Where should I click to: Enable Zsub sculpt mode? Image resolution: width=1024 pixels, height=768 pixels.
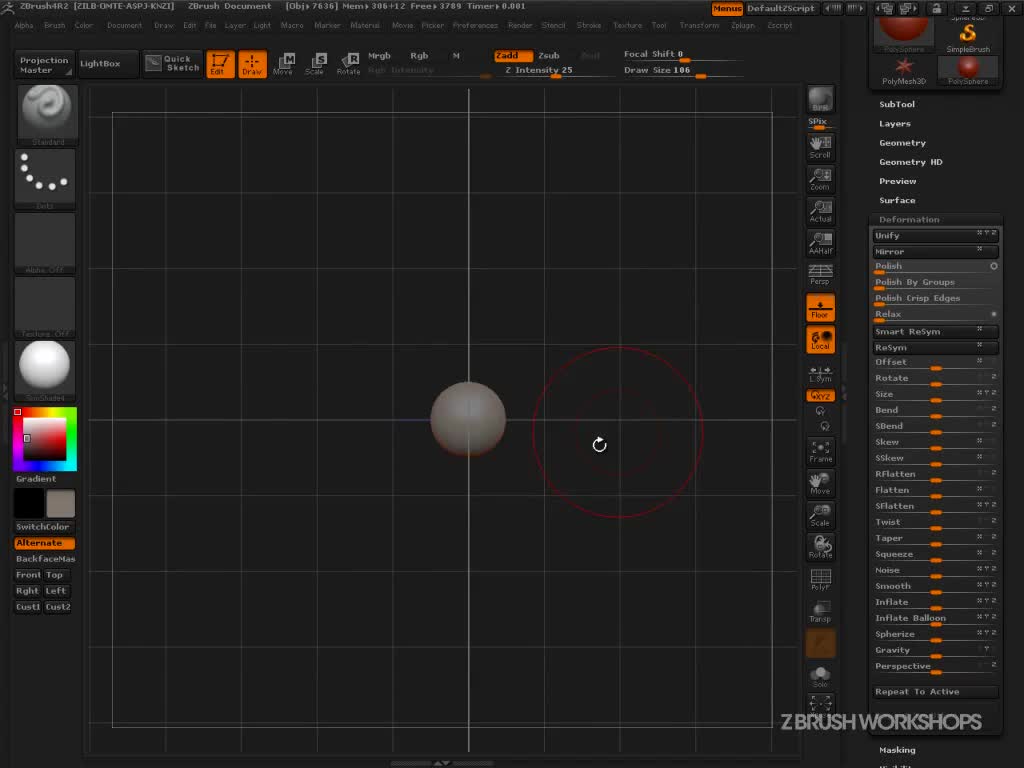coord(549,56)
